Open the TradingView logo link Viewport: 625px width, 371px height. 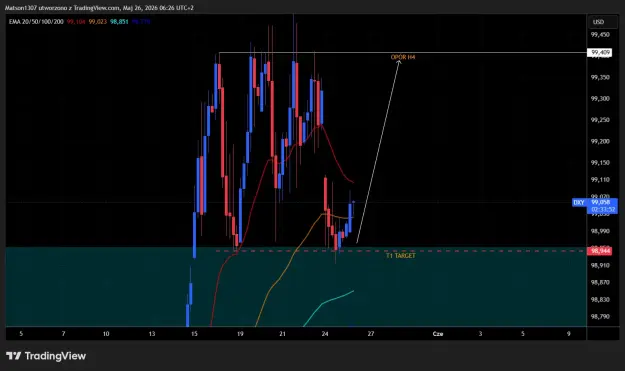46,356
